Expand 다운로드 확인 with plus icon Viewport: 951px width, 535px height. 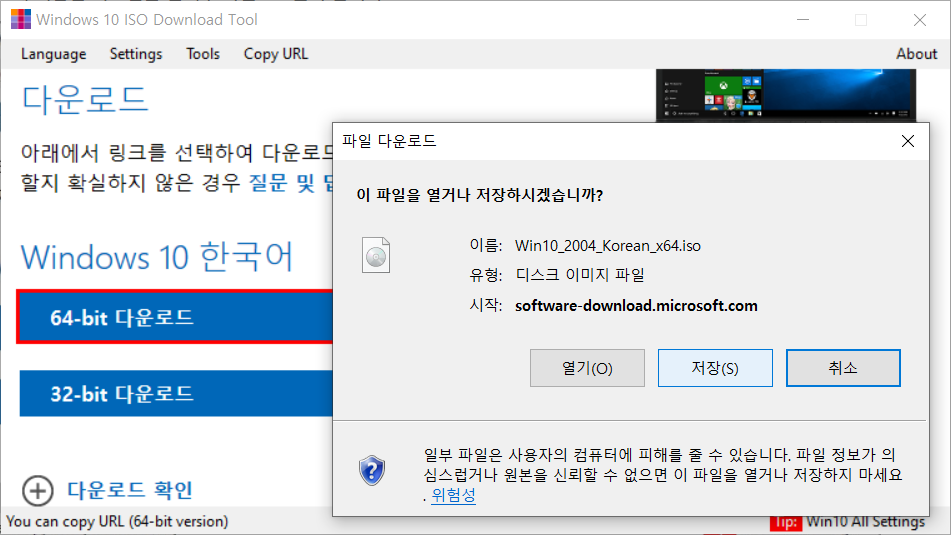[x=38, y=491]
